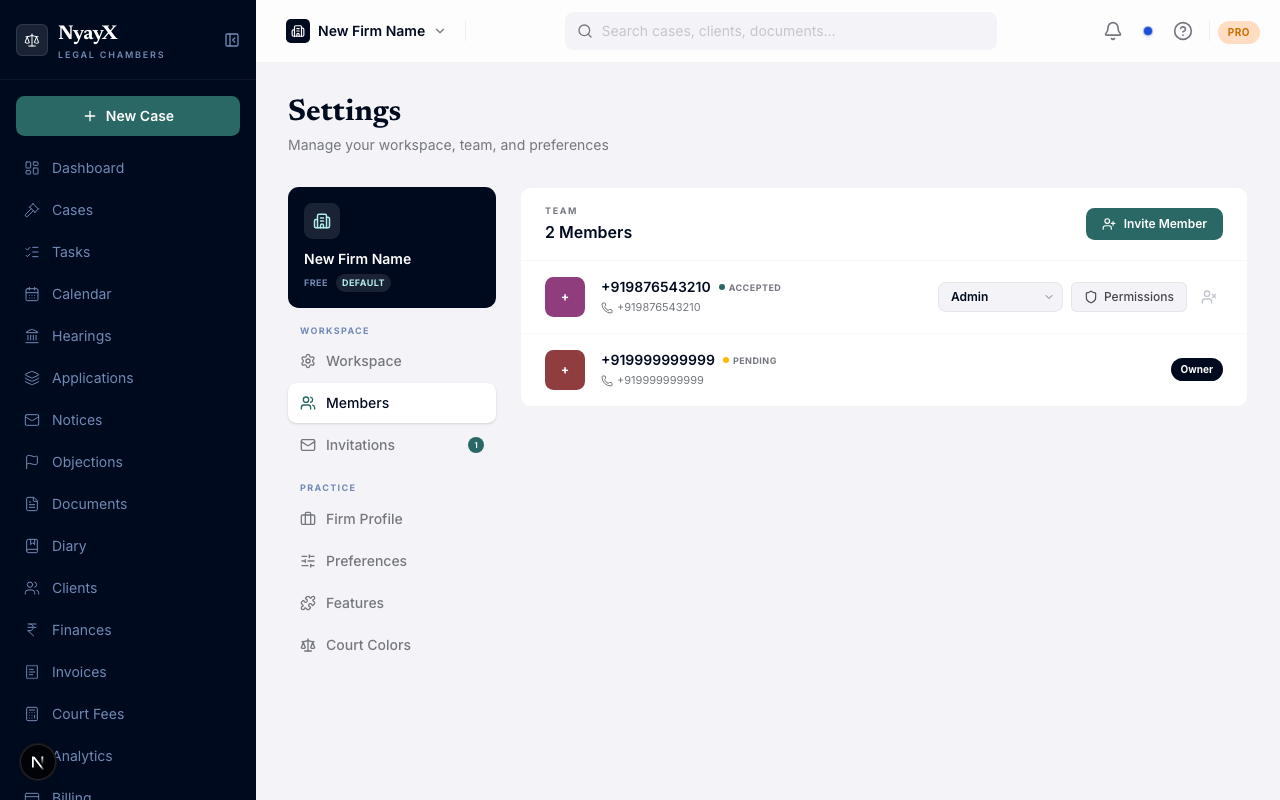Select the Court Colors scales icon
This screenshot has width=1280, height=800.
point(308,645)
